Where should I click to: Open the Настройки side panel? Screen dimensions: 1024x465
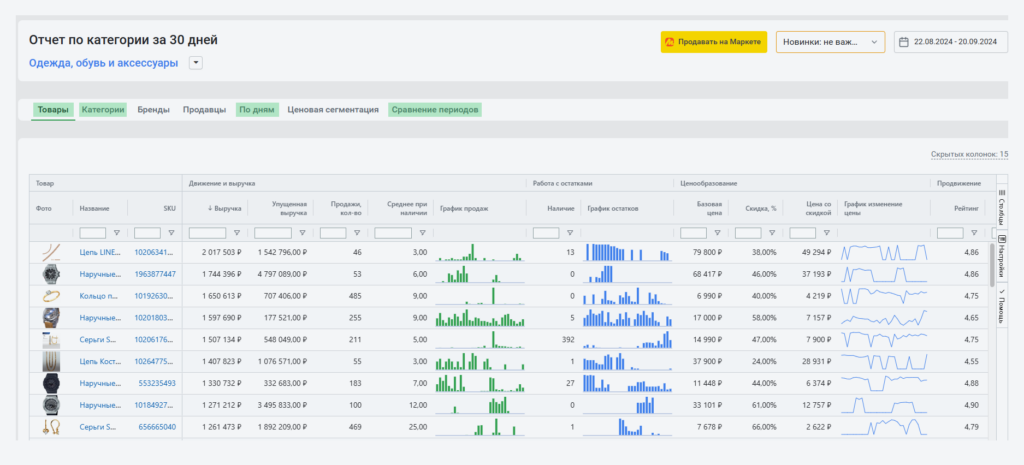point(1002,255)
